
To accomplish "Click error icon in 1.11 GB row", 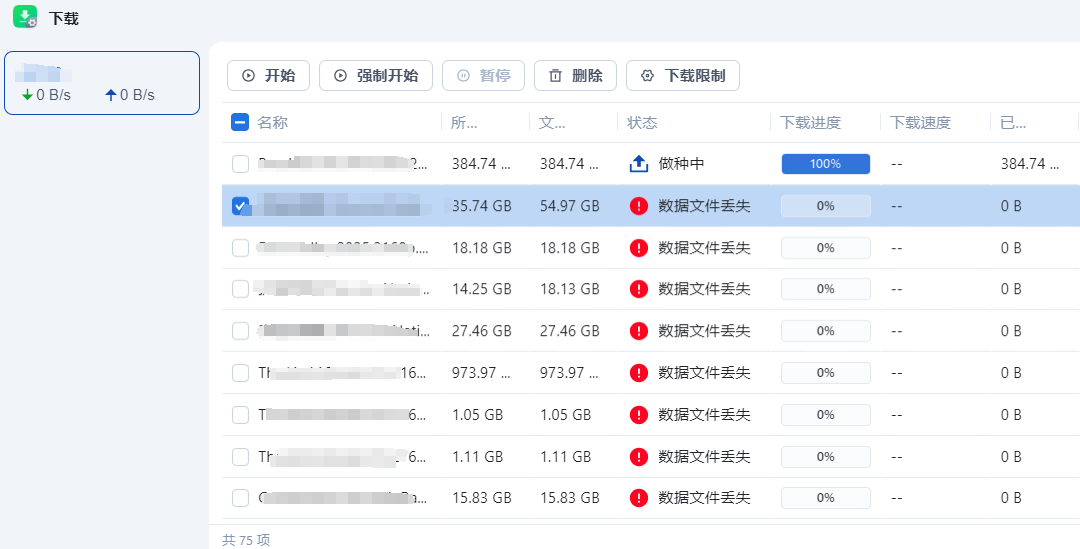I will 639,457.
